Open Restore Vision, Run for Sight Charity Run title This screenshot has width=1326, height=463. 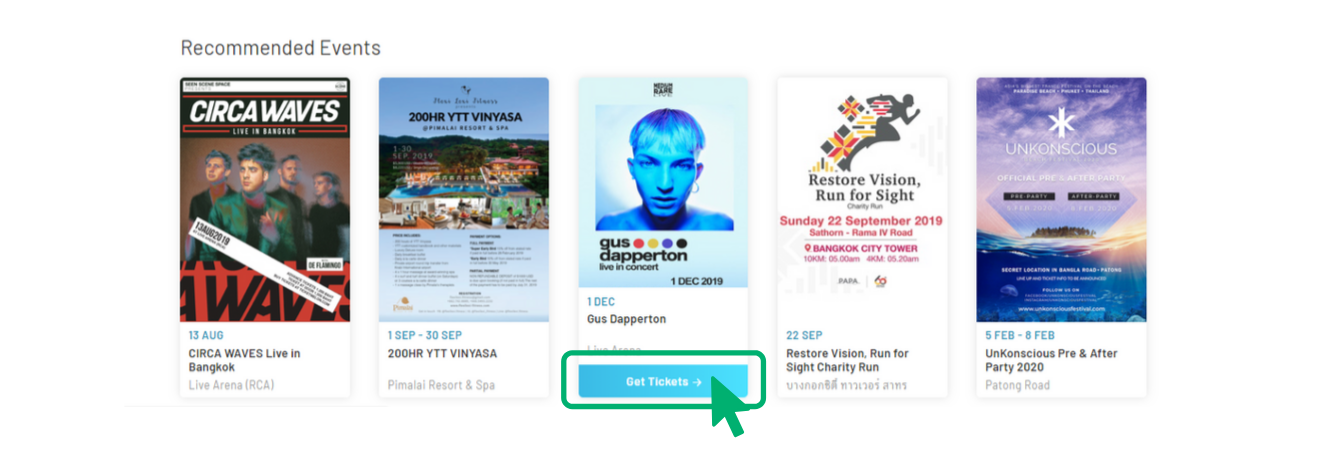point(847,360)
